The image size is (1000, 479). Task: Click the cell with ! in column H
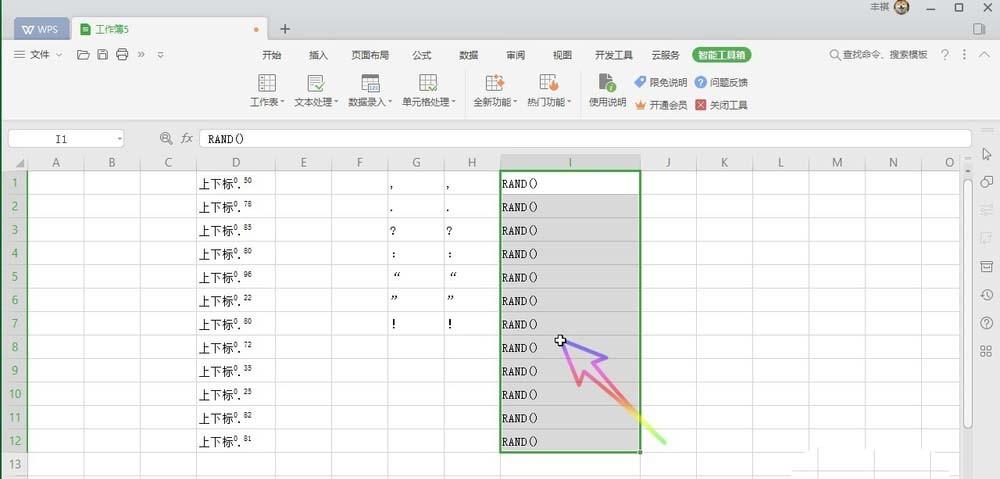(x=472, y=324)
